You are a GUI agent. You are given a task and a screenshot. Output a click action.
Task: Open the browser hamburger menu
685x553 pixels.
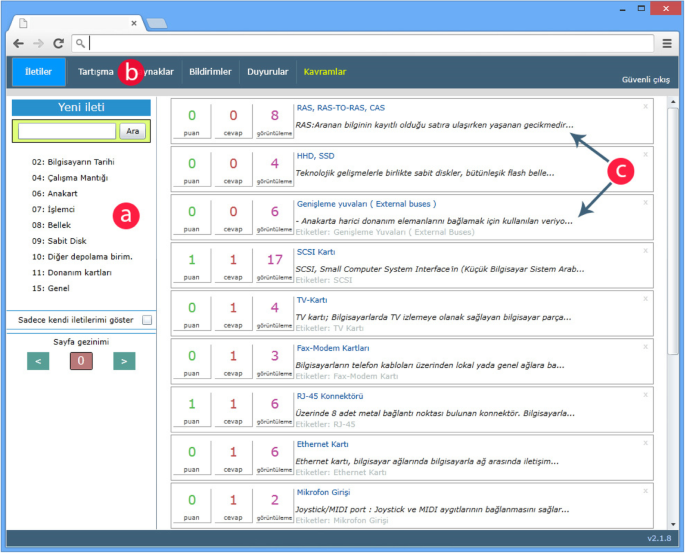[x=667, y=44]
